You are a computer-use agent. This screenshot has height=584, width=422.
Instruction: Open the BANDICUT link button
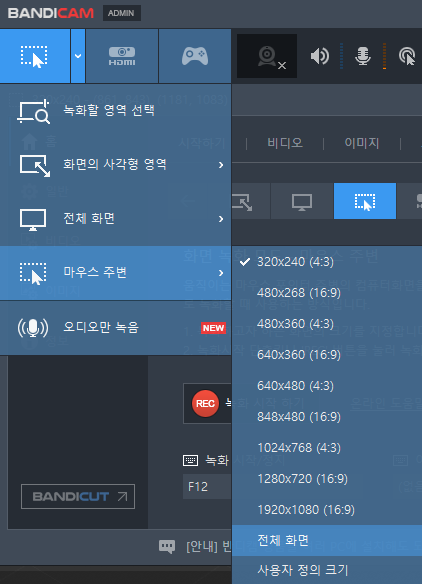(x=78, y=496)
